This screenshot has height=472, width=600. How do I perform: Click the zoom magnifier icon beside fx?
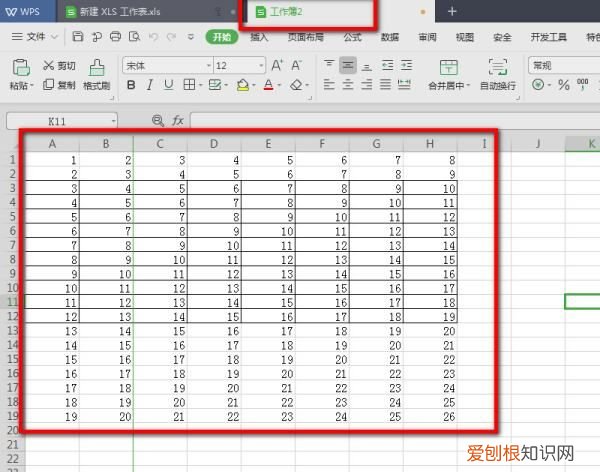pos(158,121)
